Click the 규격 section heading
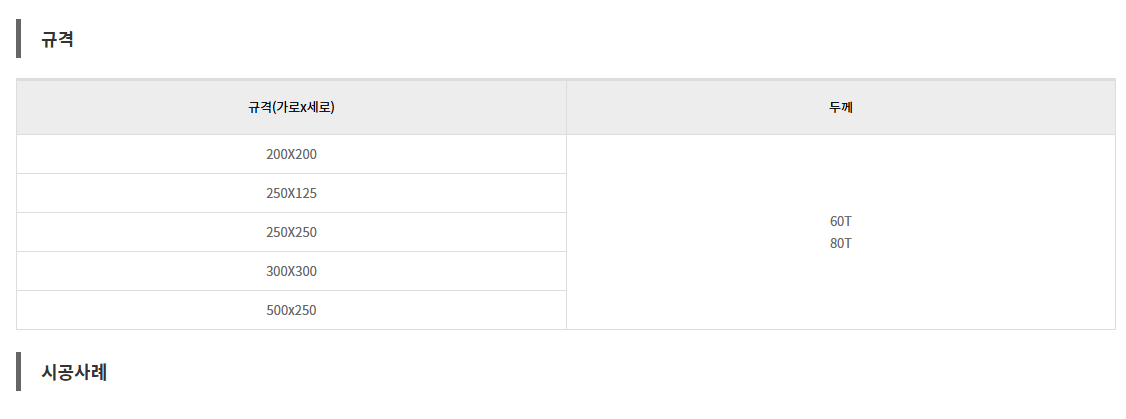1126x419 pixels. pos(57,40)
